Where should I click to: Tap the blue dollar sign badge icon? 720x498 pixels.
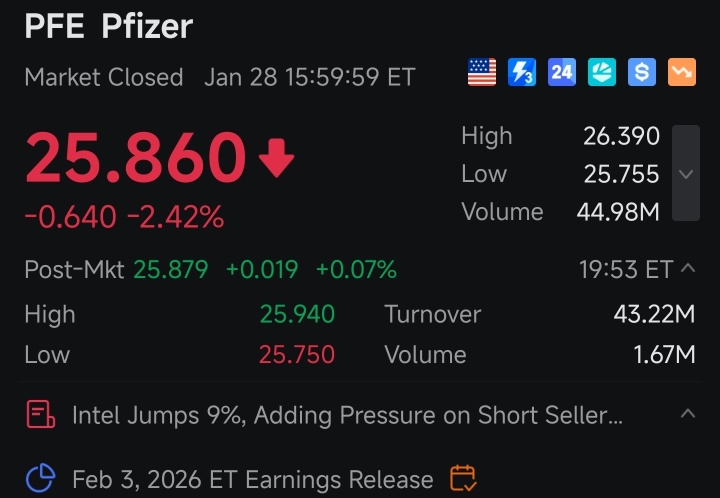pos(641,72)
